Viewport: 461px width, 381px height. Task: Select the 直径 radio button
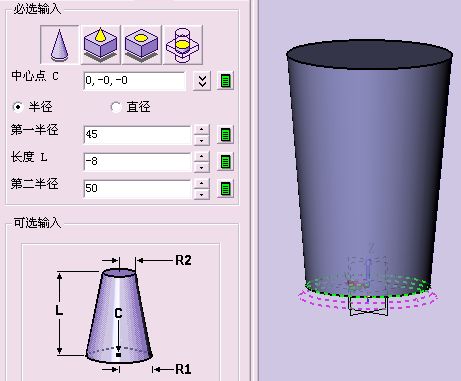tap(116, 107)
